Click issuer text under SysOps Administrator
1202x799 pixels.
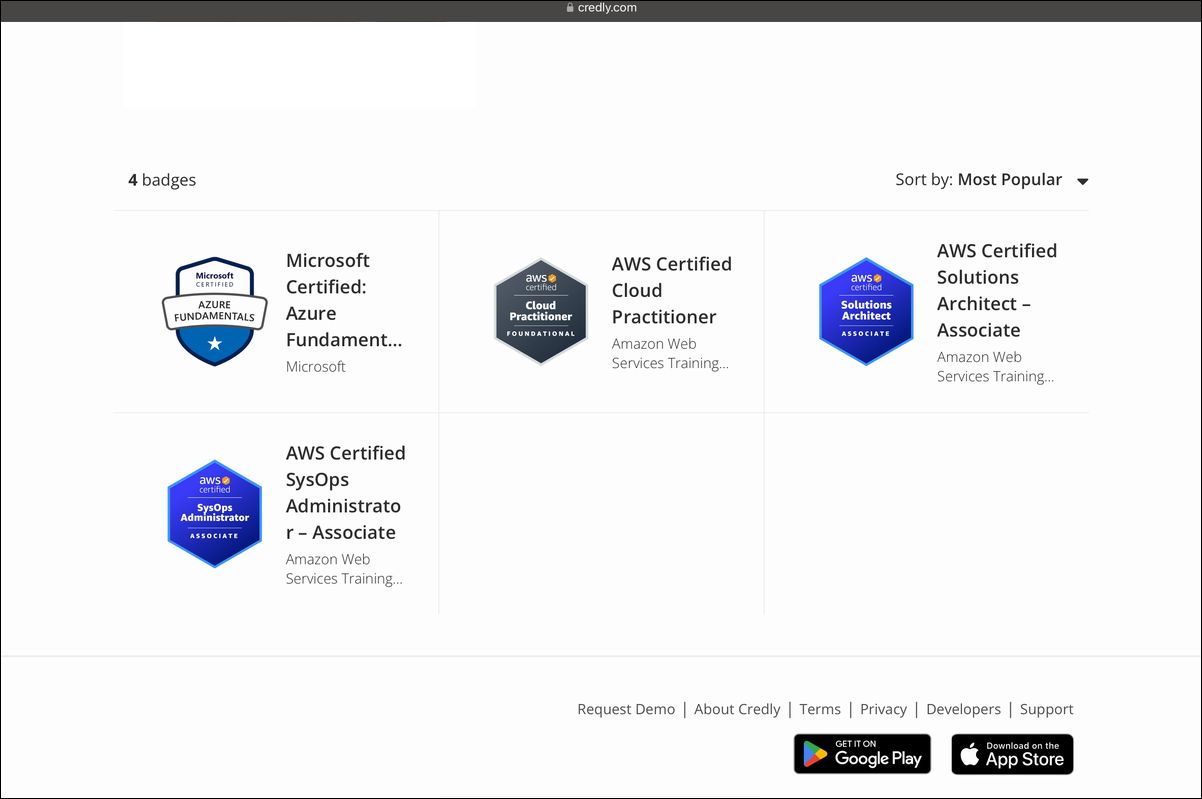344,569
